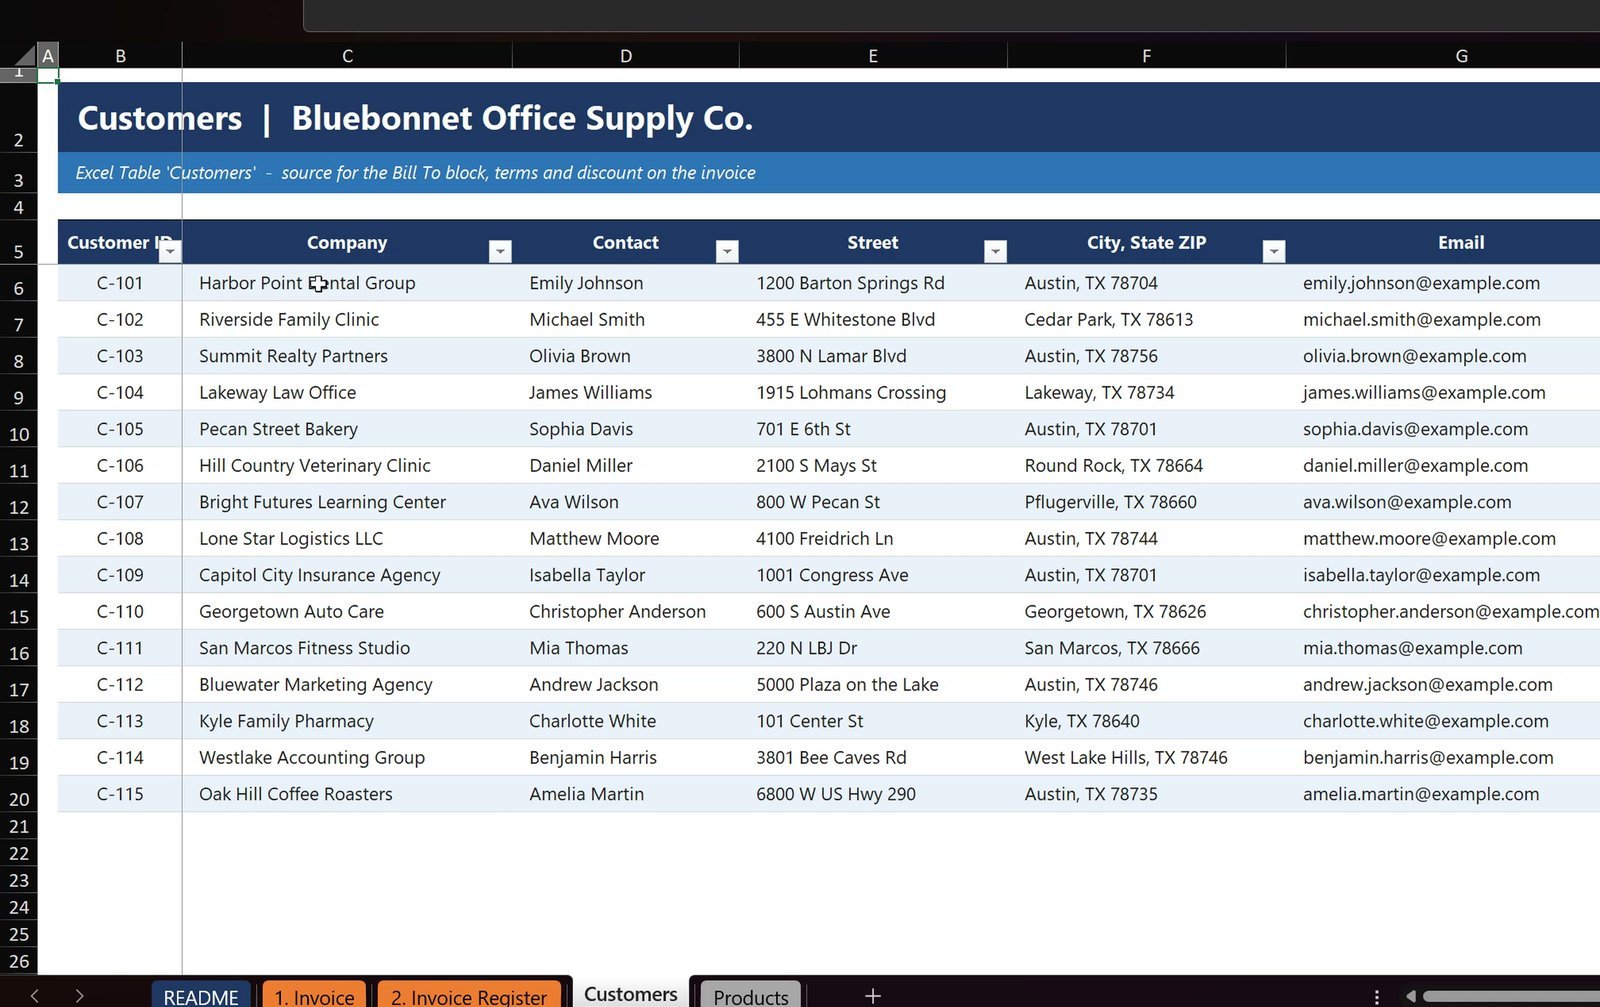
Task: Click the horizontal scrollbar left arrow
Action: [x=1411, y=996]
